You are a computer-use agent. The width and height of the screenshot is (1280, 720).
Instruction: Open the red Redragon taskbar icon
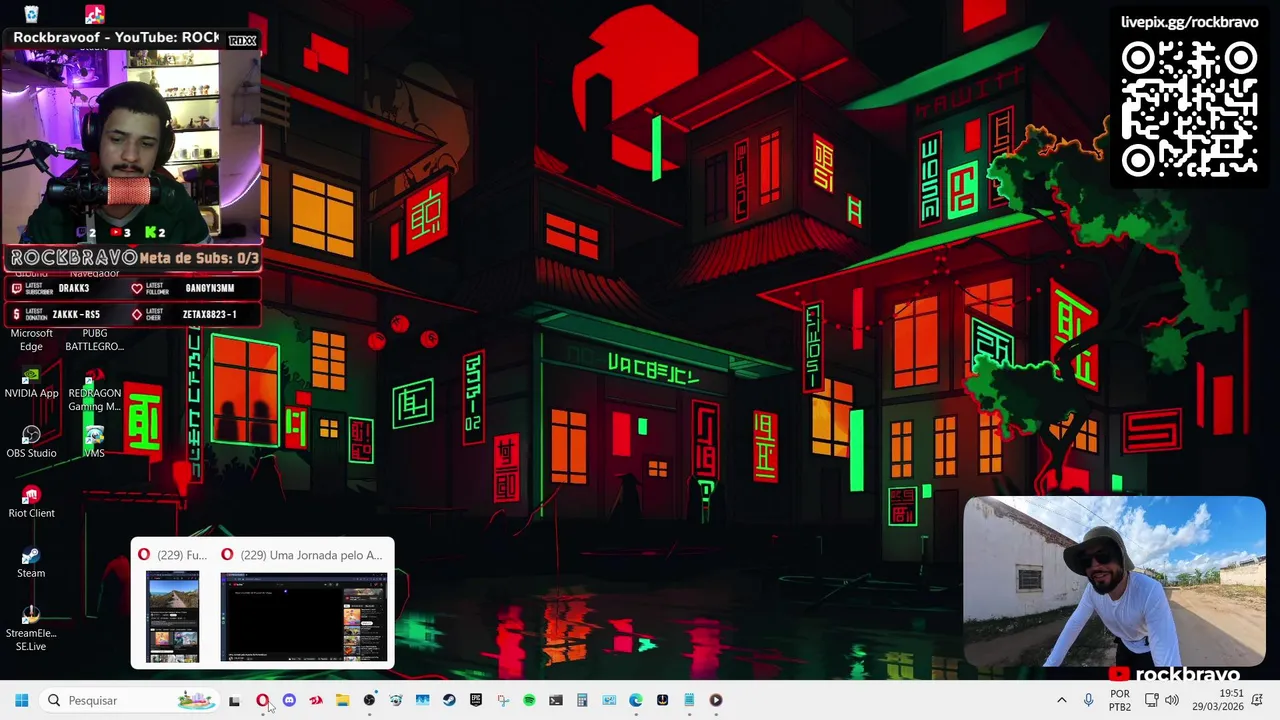316,700
